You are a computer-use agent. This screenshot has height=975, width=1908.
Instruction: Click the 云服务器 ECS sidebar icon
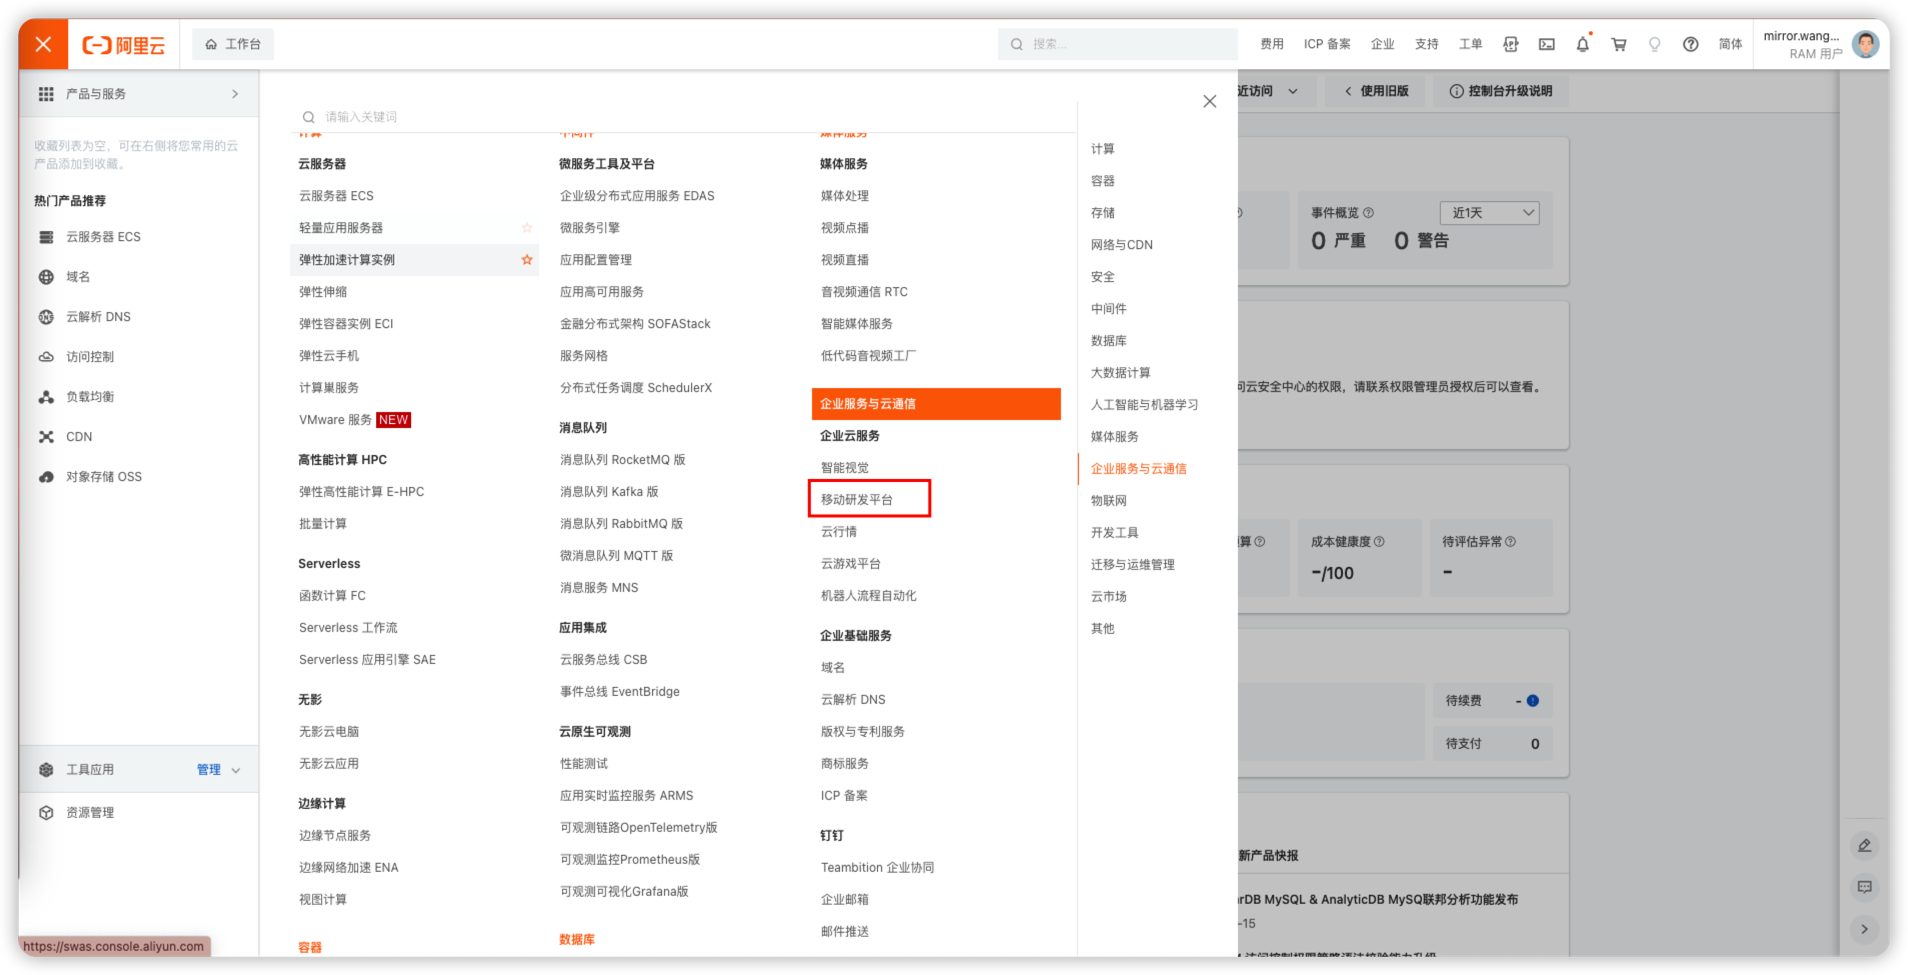[x=46, y=237]
